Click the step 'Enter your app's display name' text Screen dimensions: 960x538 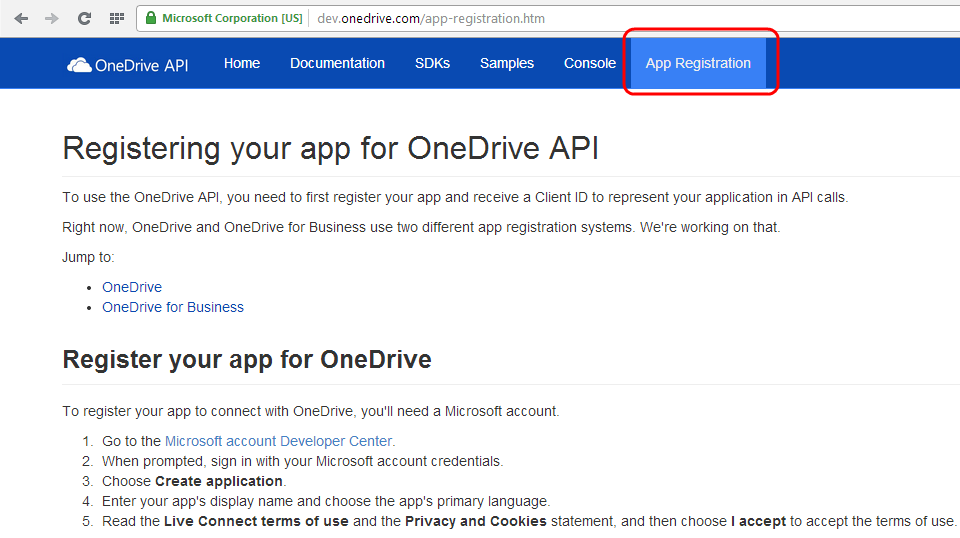tap(326, 501)
